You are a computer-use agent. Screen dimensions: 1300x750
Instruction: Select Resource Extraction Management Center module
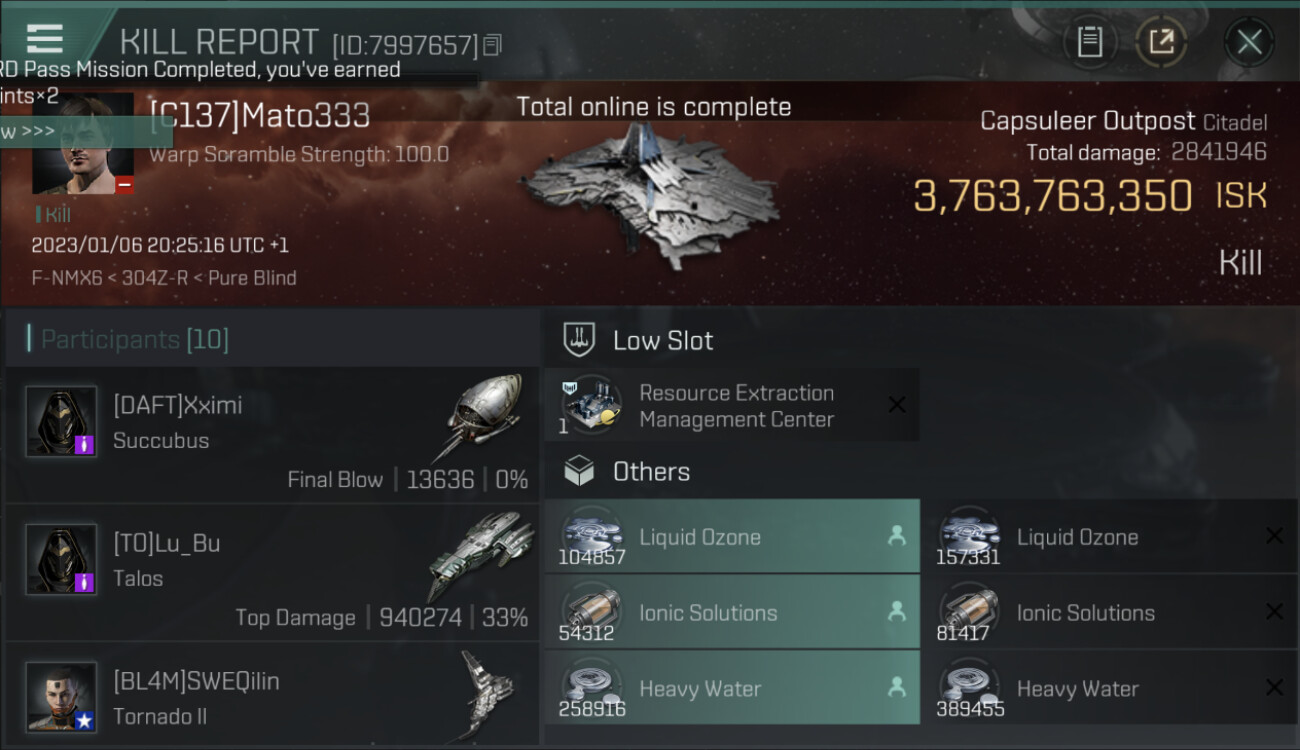(731, 405)
